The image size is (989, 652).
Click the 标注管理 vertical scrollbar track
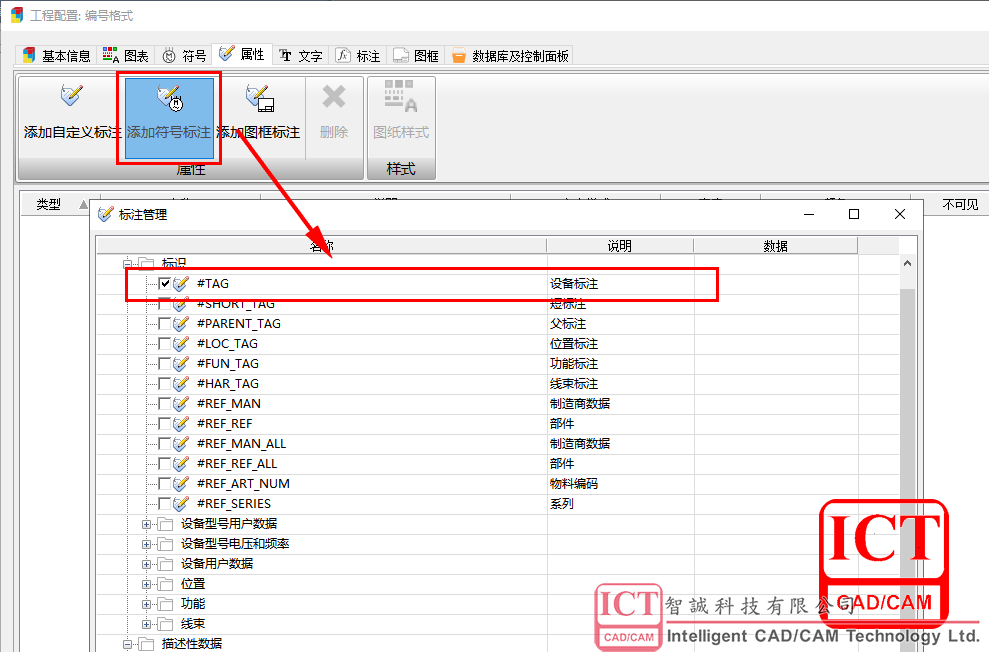pyautogui.click(x=907, y=454)
